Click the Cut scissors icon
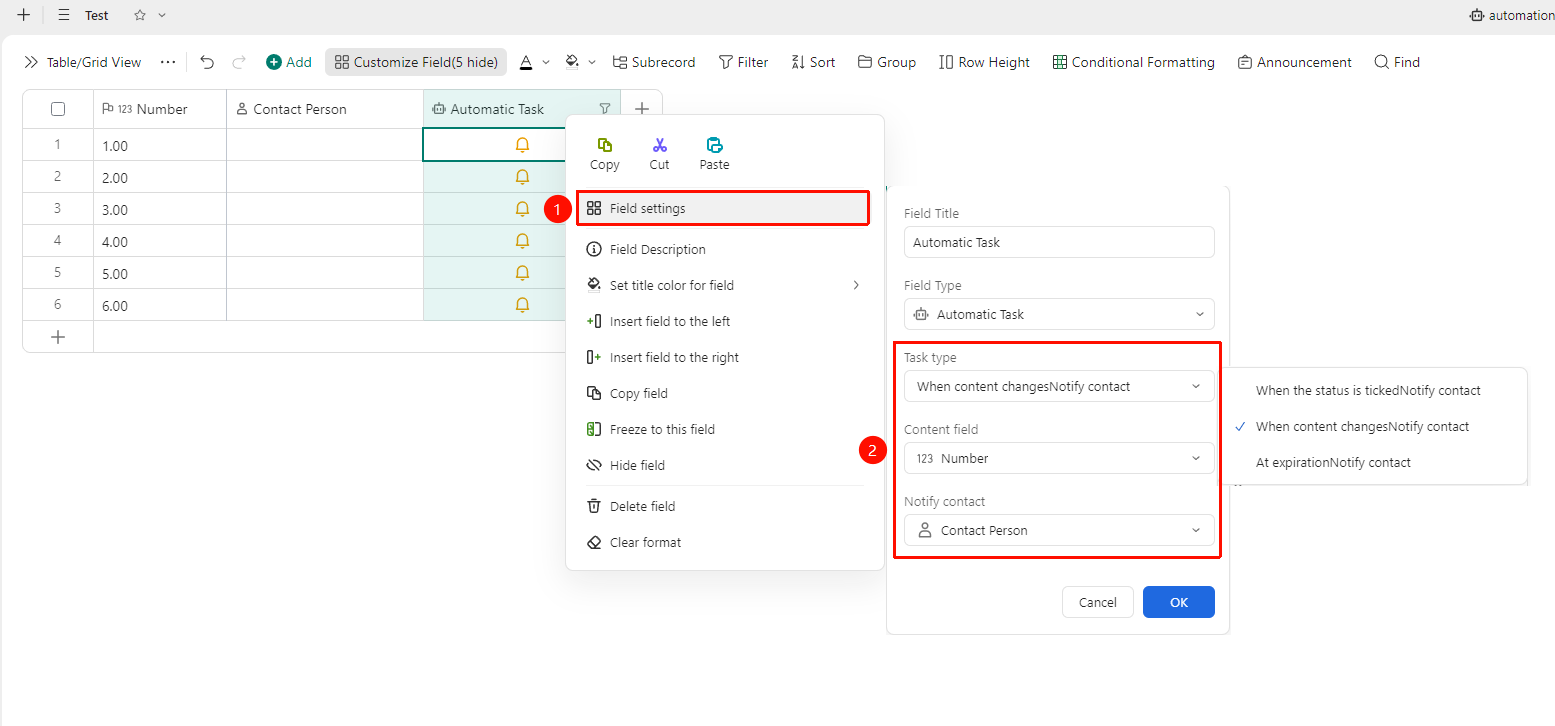 [660, 145]
